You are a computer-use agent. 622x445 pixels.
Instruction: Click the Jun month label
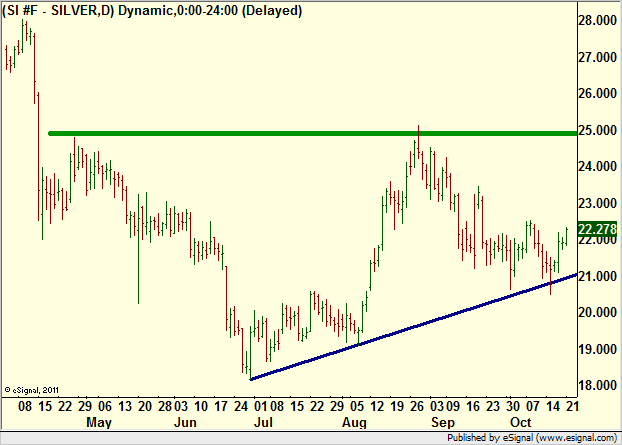185,422
